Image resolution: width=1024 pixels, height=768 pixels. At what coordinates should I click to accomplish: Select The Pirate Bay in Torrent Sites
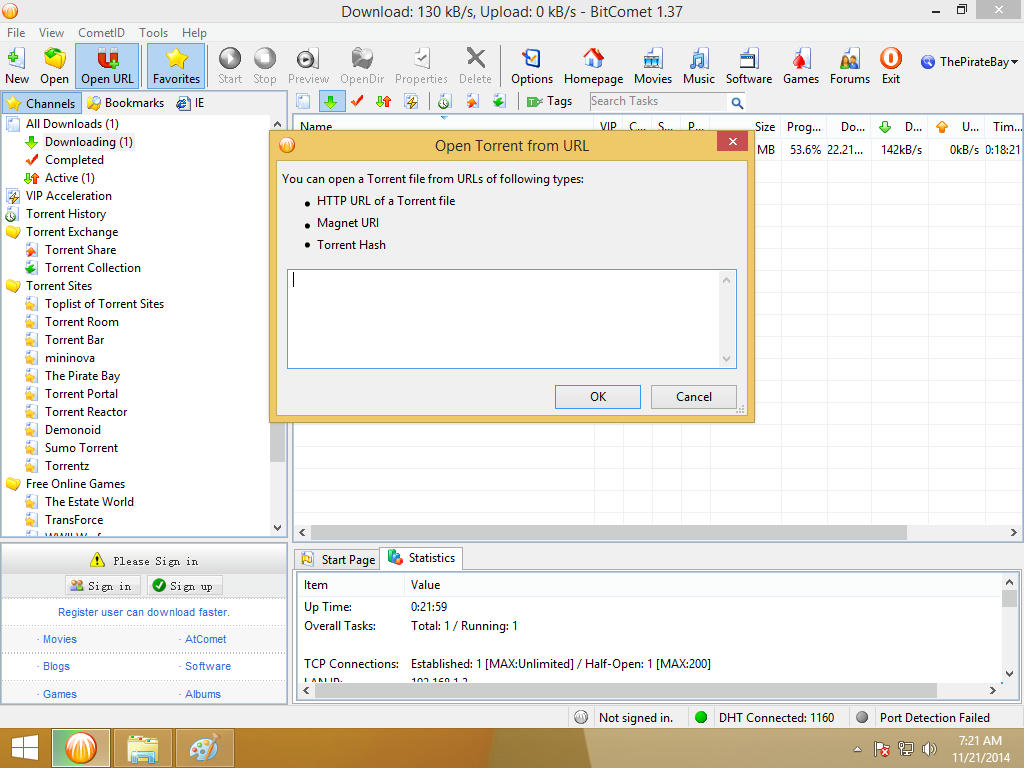click(82, 376)
